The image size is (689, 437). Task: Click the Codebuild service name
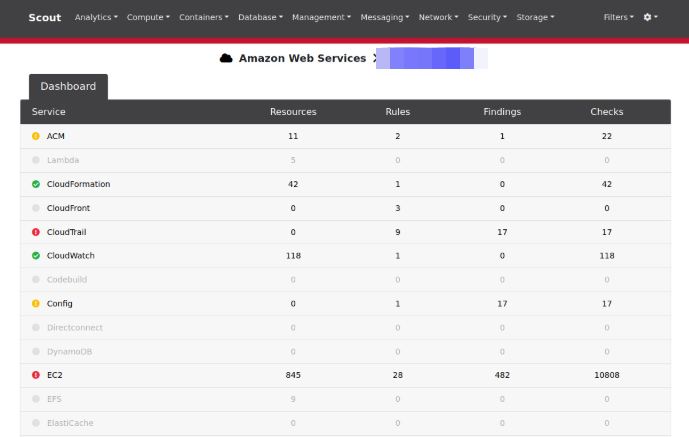pos(67,279)
